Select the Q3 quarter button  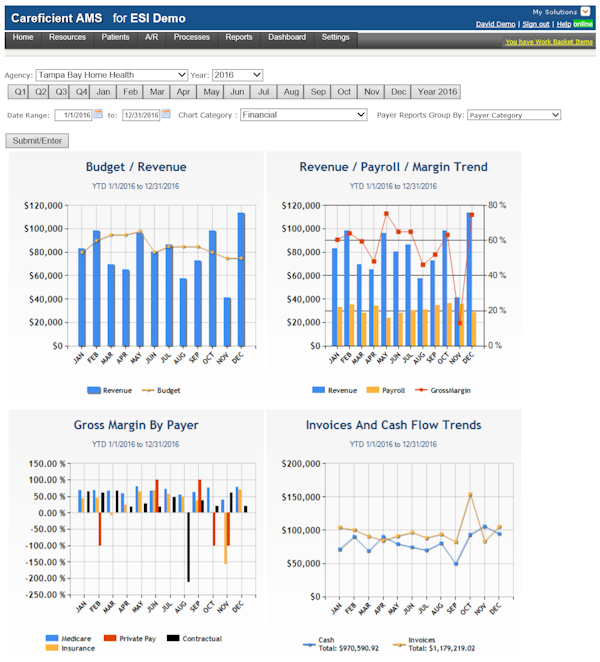59,92
